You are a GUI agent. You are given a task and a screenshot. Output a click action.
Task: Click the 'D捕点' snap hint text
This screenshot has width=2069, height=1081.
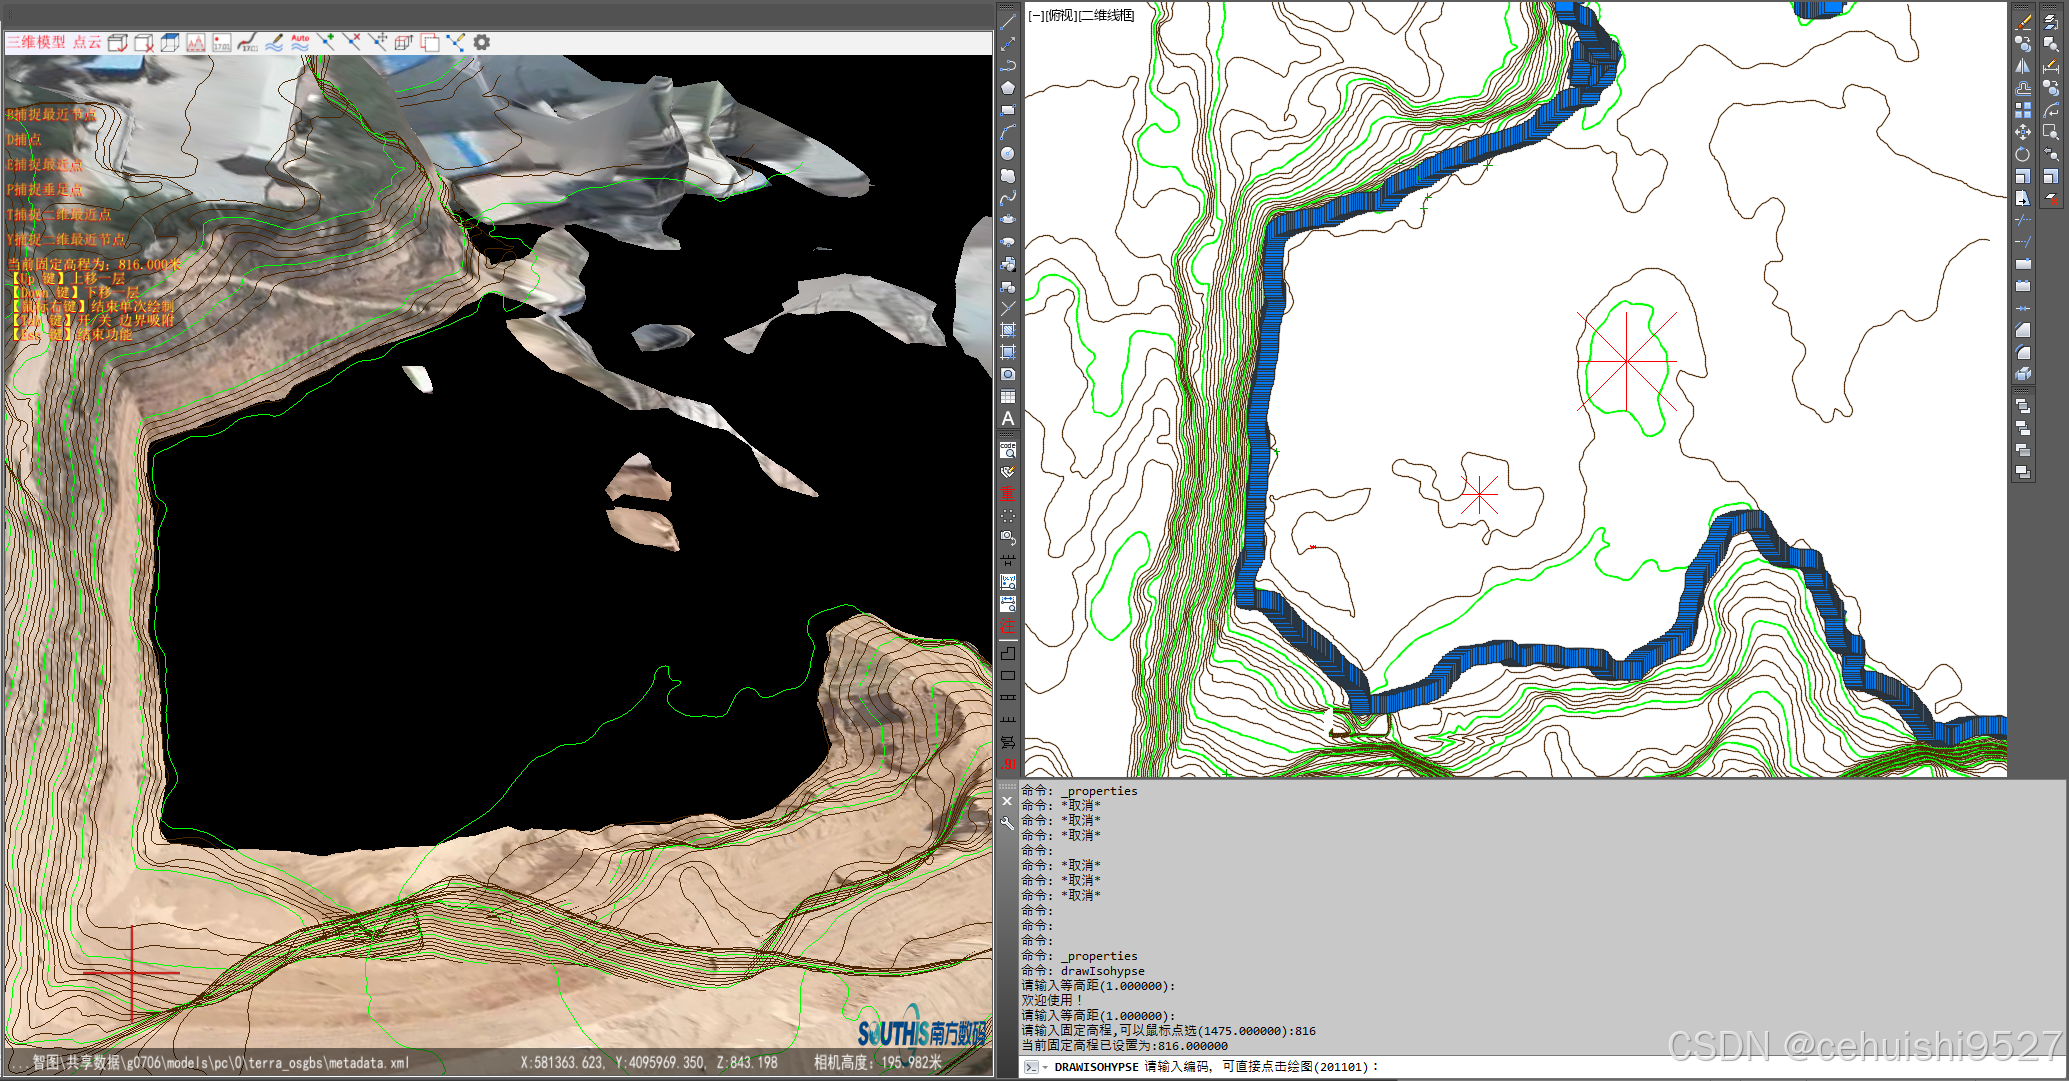pos(24,140)
